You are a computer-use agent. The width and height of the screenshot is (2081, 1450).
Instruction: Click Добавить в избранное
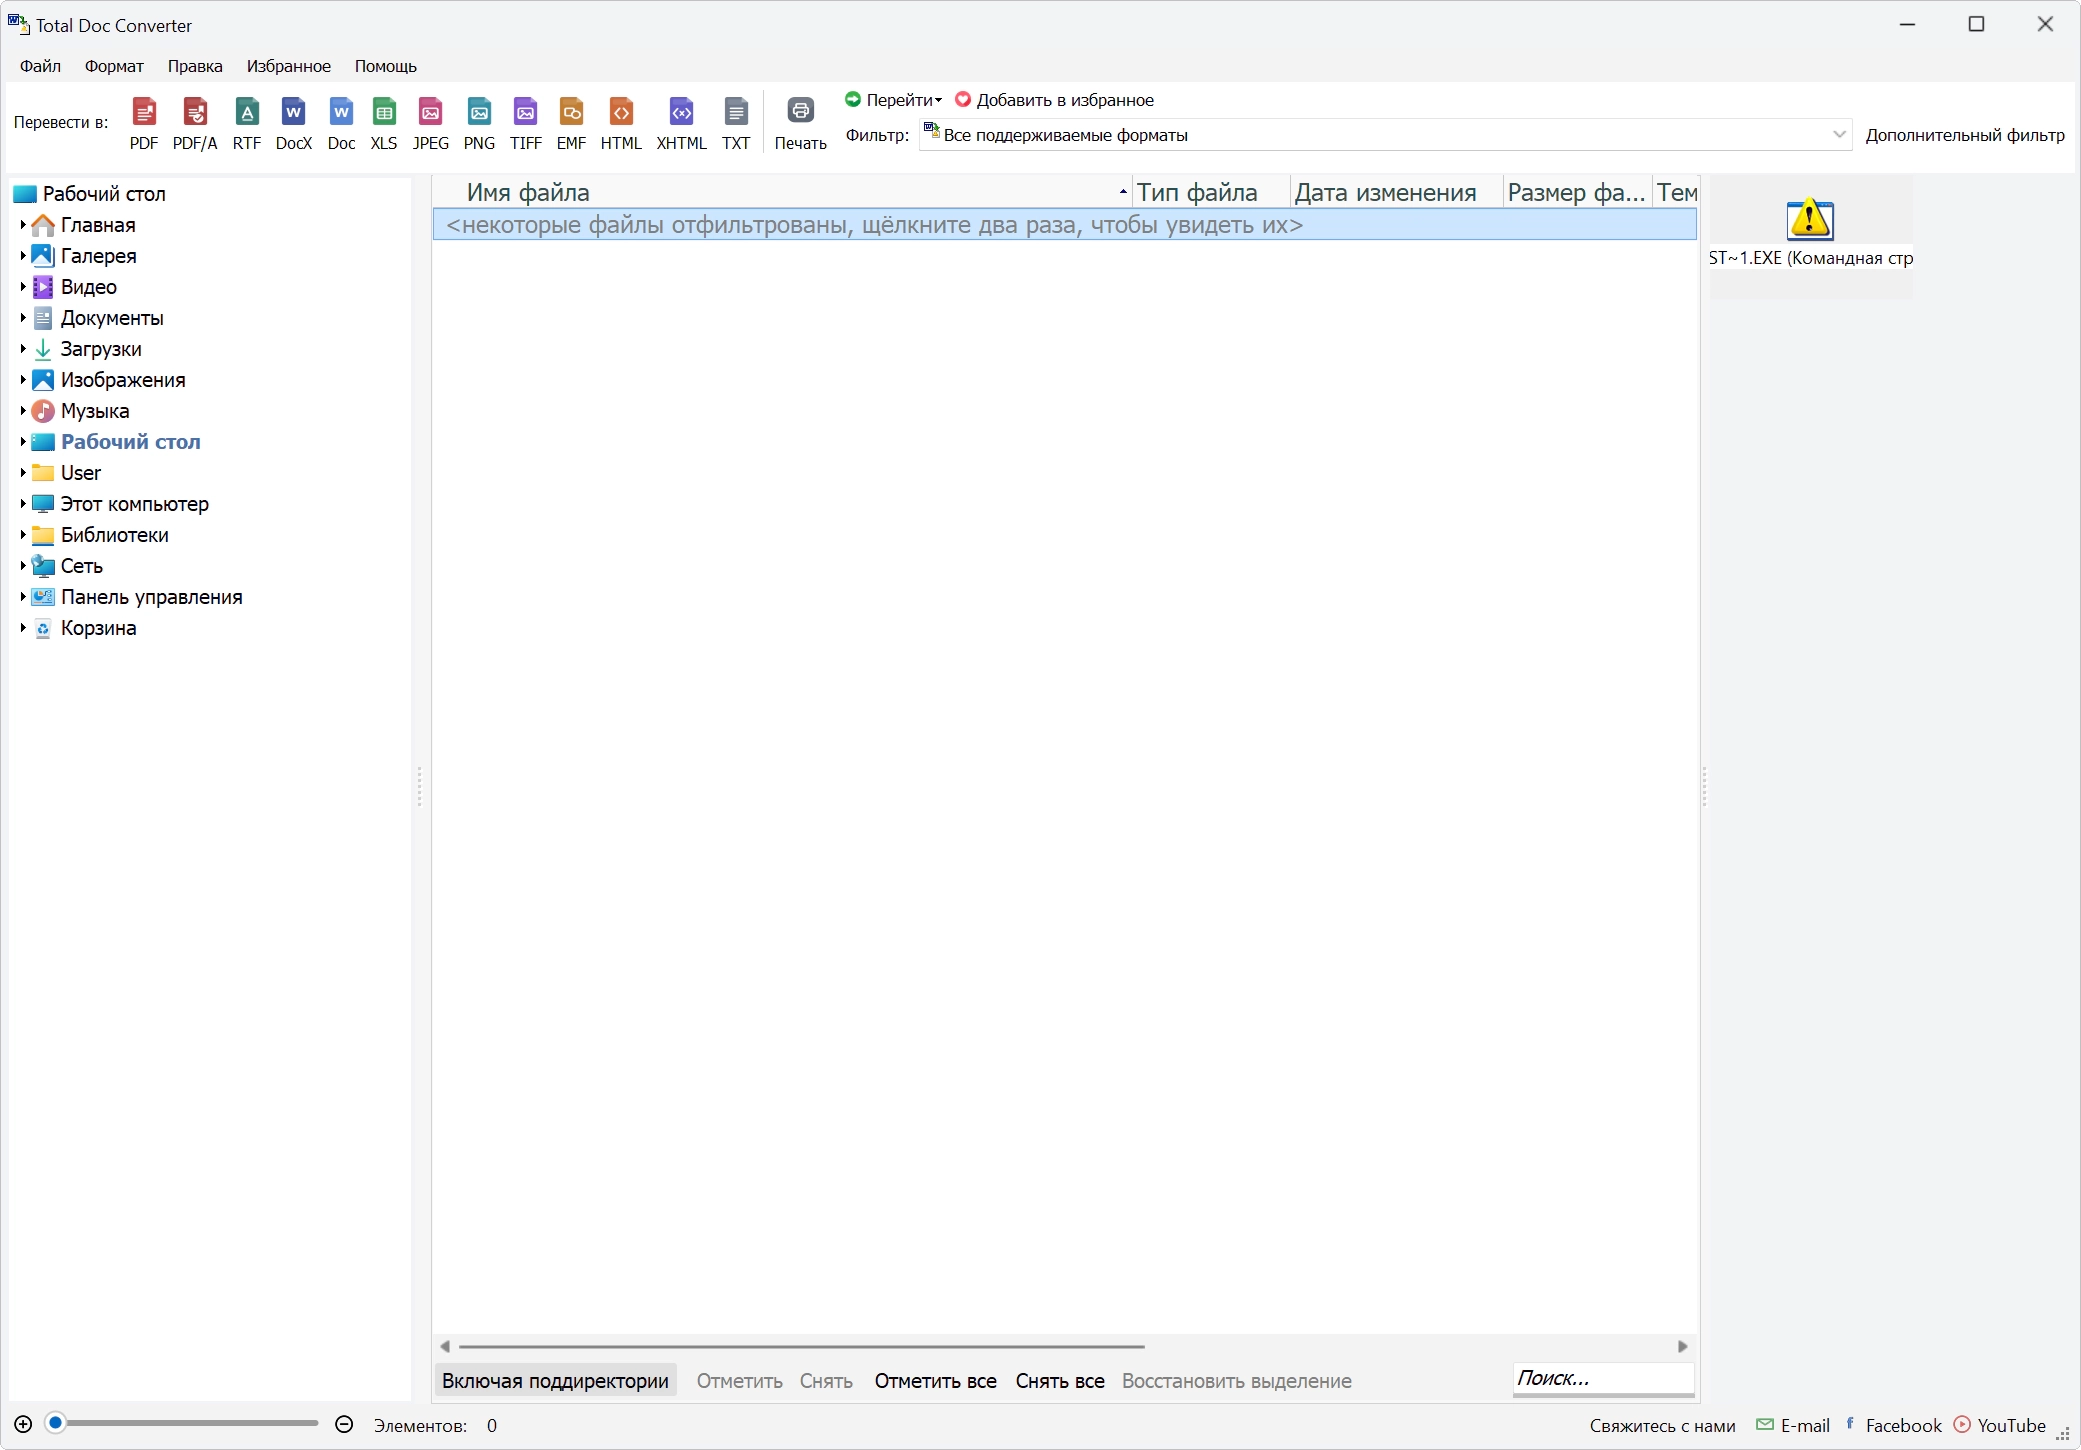[1055, 100]
